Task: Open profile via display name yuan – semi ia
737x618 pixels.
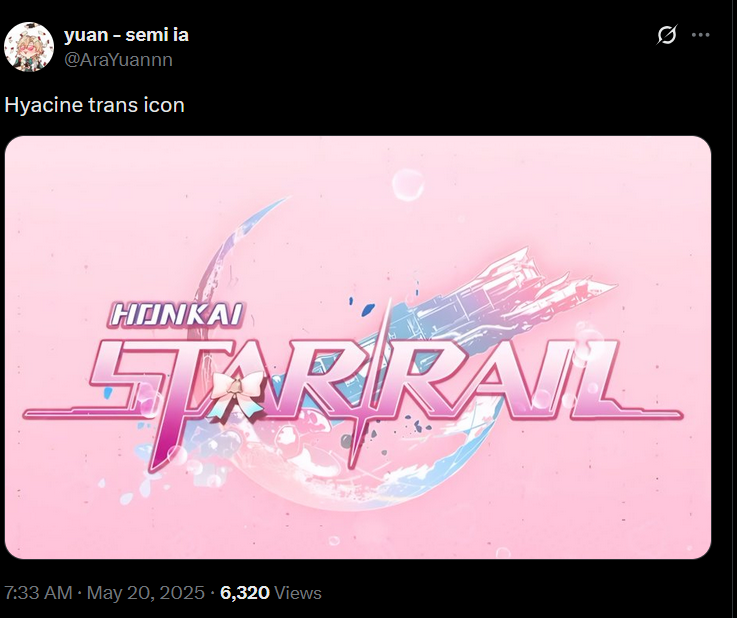Action: click(x=126, y=35)
